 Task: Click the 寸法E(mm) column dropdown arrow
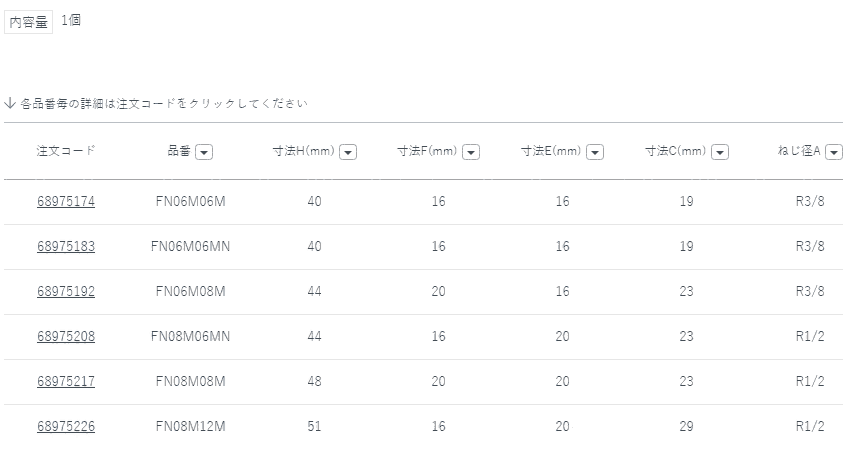[x=594, y=152]
